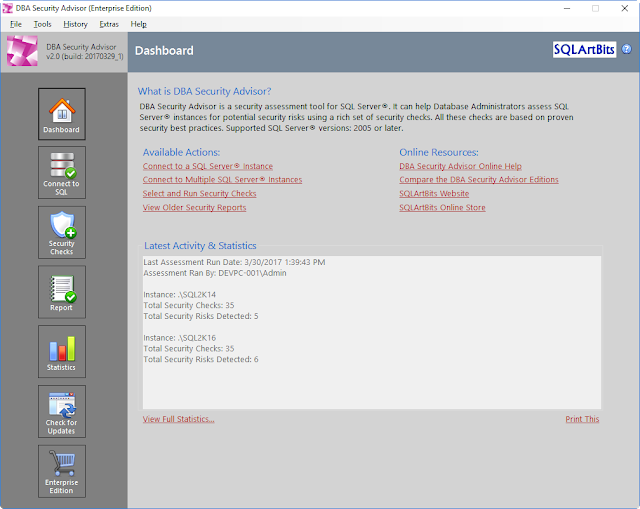
Task: Click the Enterprise Edition cart icon
Action: (x=62, y=471)
